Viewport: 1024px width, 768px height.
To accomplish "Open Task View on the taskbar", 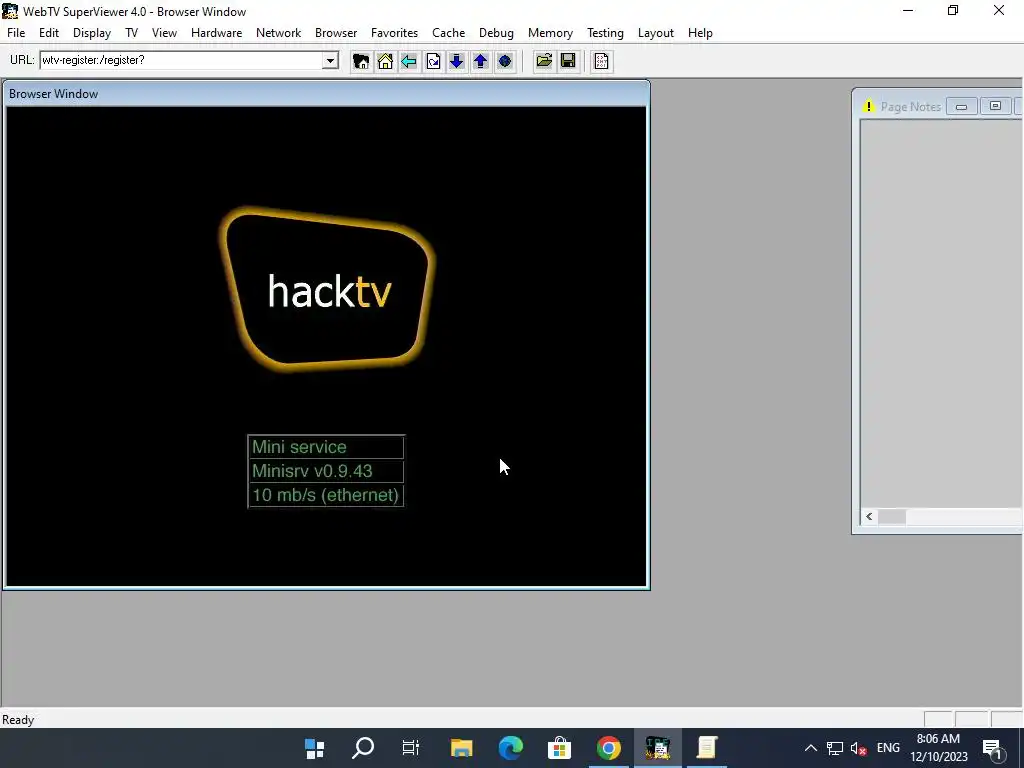I will 411,748.
